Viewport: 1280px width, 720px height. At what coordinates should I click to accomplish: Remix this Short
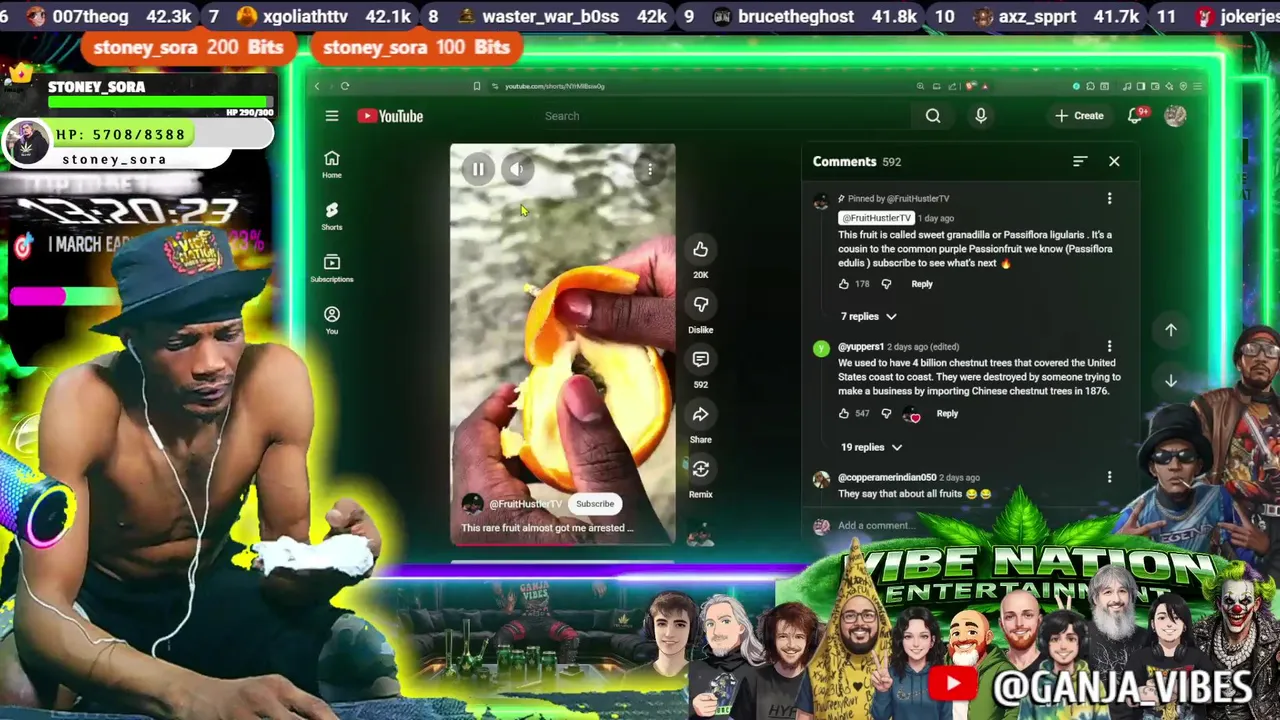coord(700,469)
